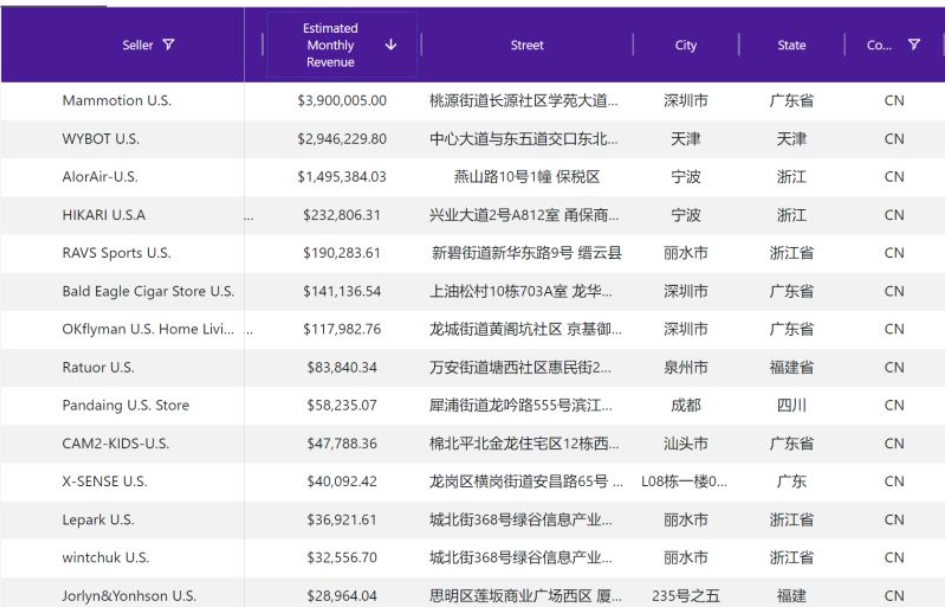Click state cell 福建省 in Ratuor row
The height and width of the screenshot is (614, 950).
[791, 367]
